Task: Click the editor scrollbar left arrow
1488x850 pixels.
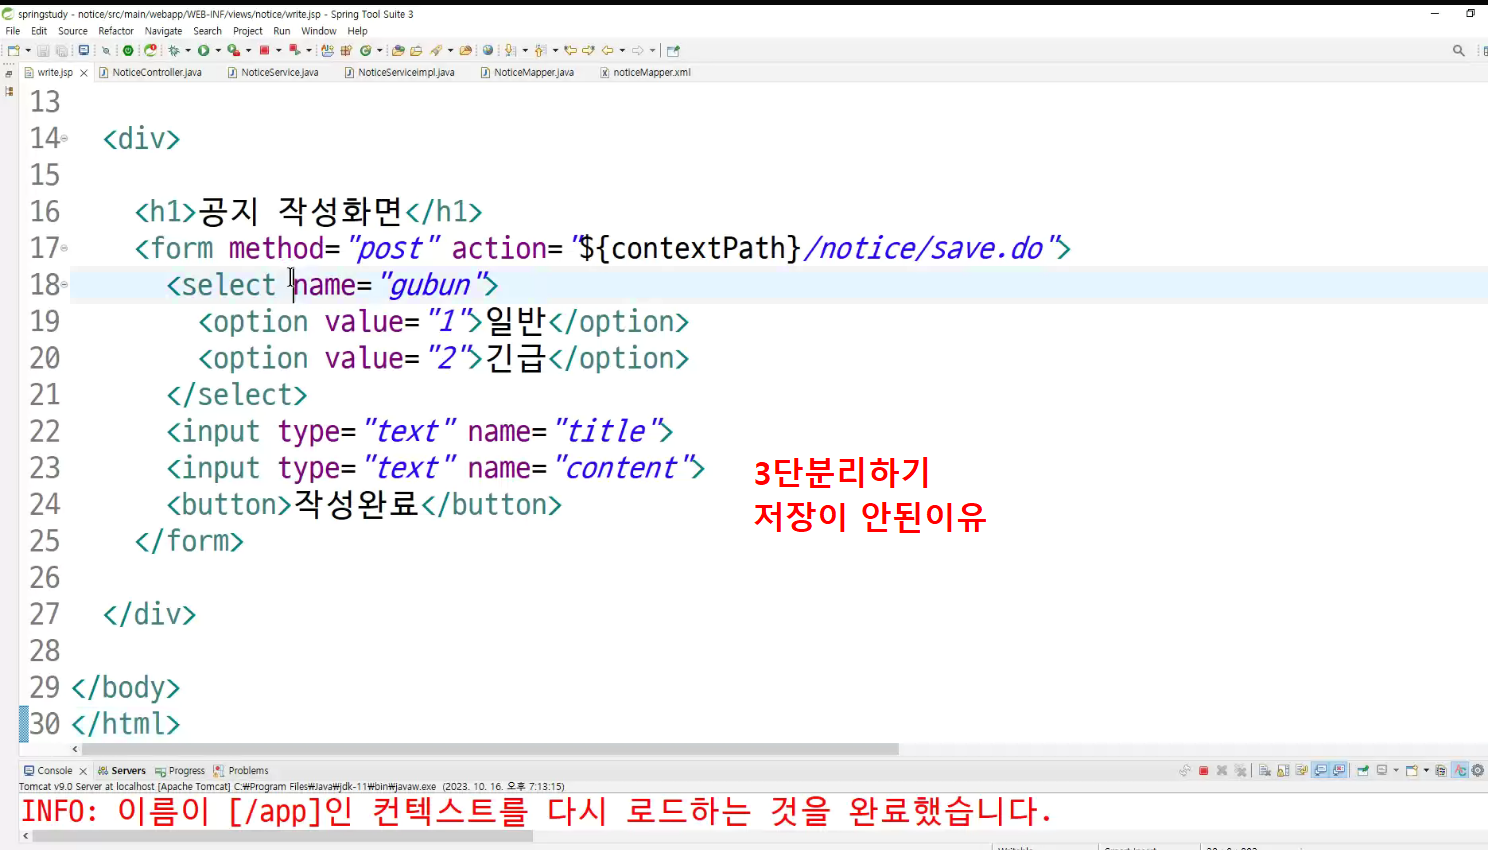Action: [75, 749]
